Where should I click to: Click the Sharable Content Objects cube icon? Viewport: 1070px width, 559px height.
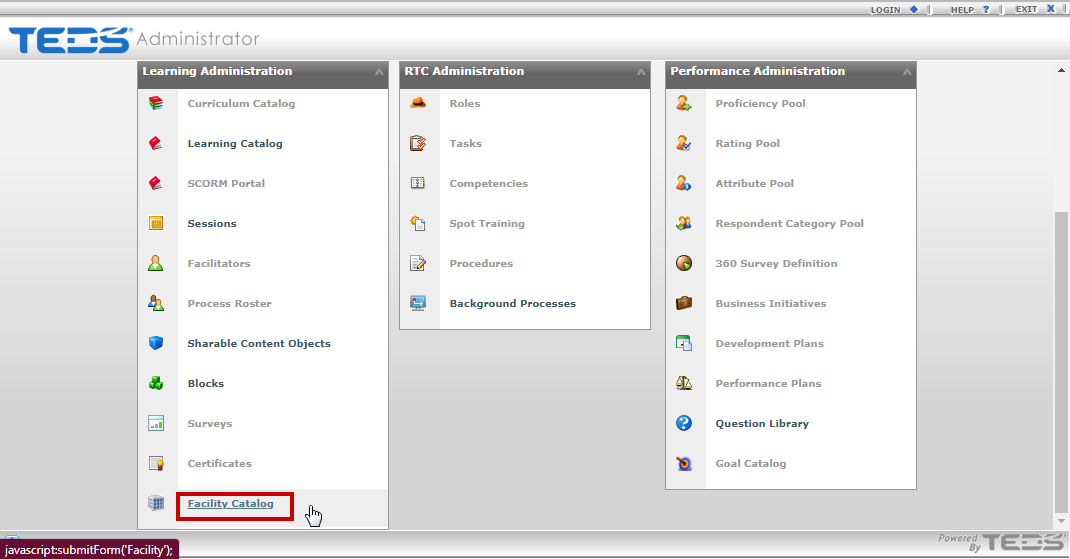tap(156, 343)
